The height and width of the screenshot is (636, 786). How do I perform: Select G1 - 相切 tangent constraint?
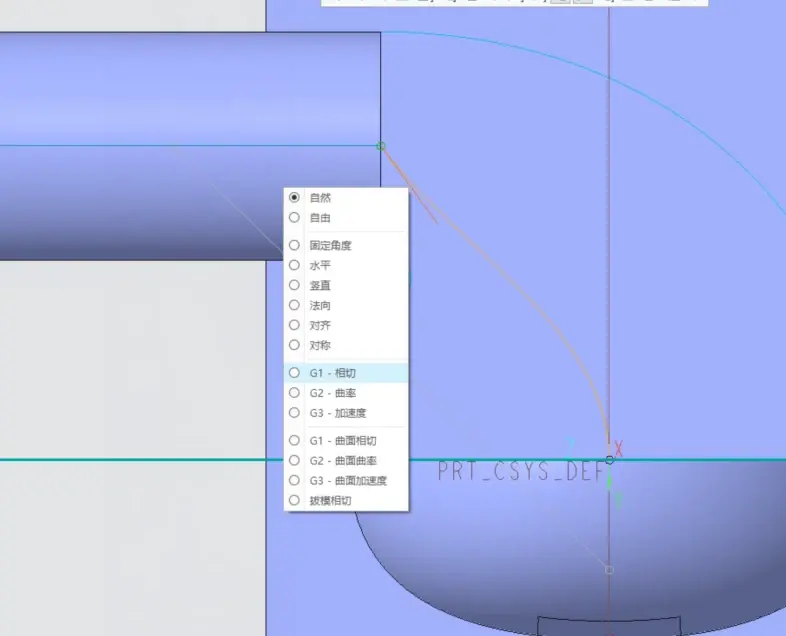(x=346, y=373)
